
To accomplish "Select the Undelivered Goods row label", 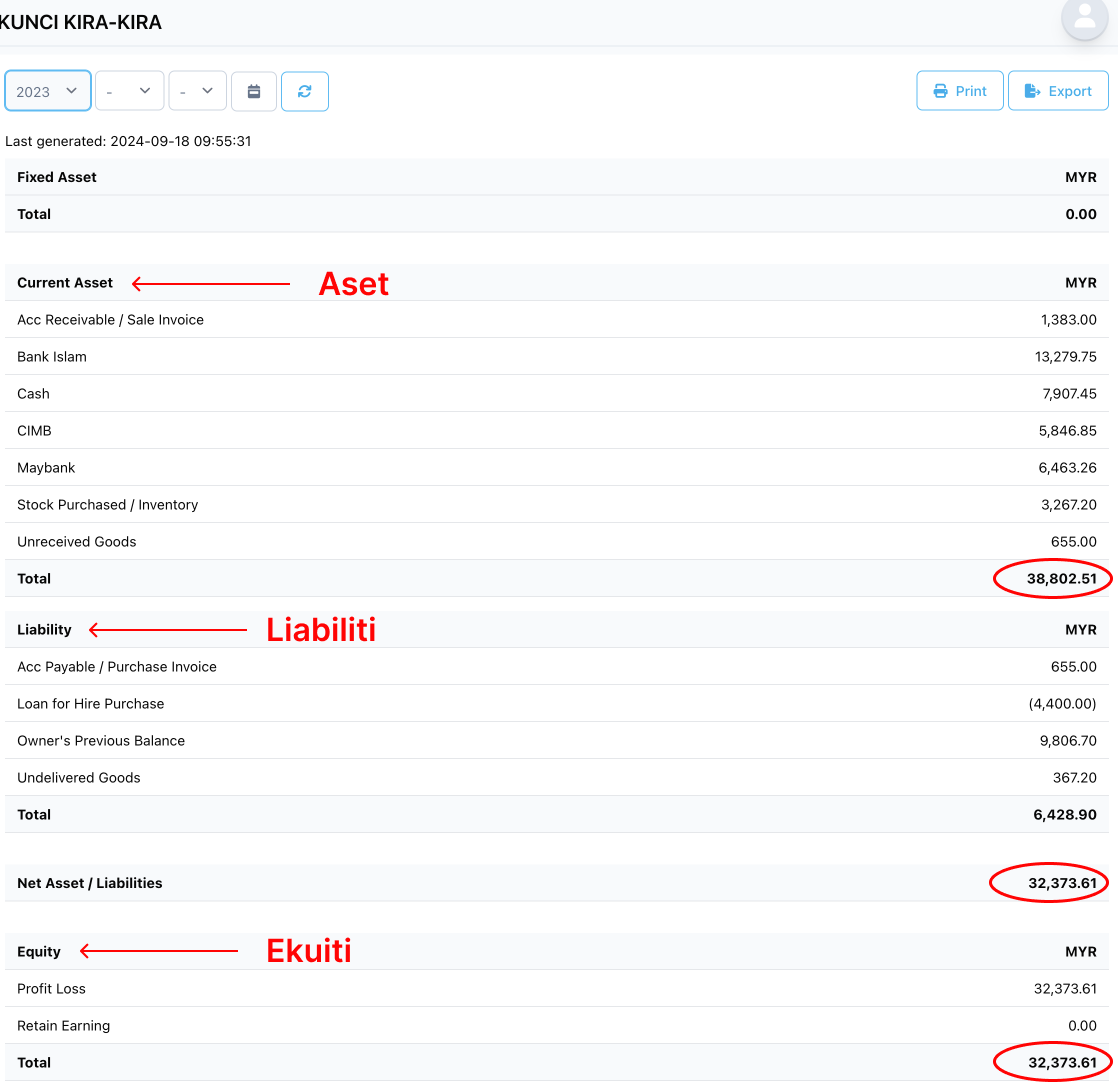I will pyautogui.click(x=79, y=778).
